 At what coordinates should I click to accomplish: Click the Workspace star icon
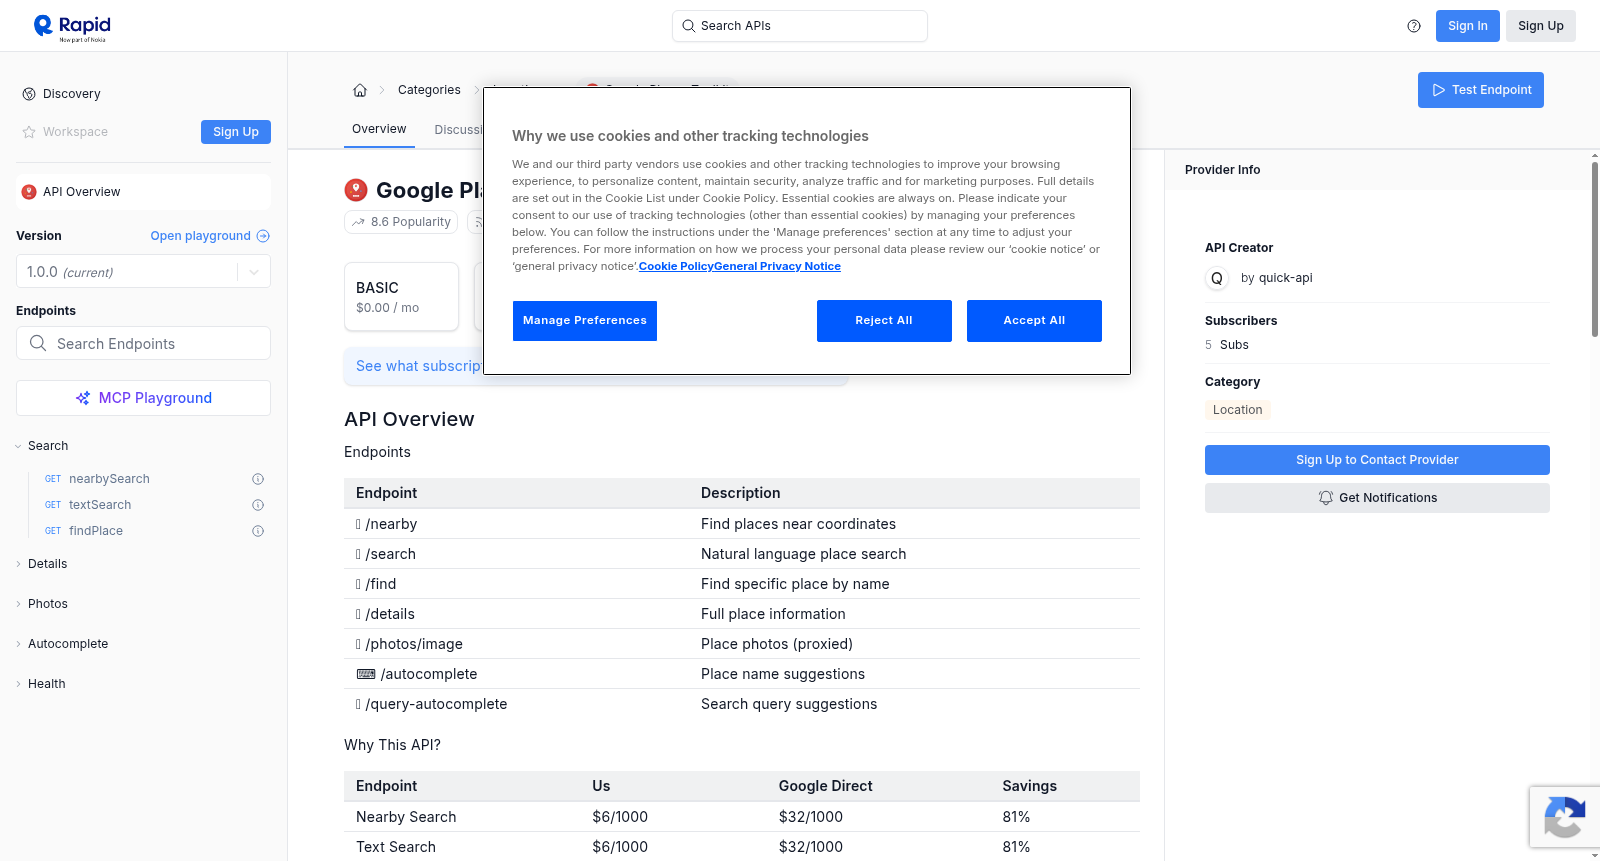(29, 132)
